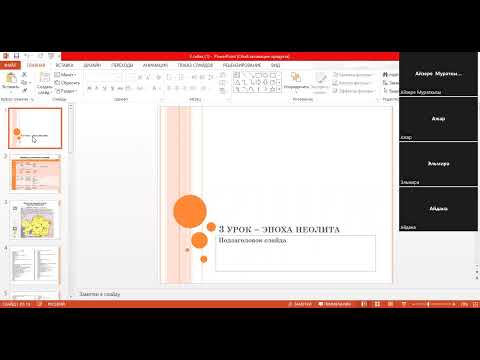Click the 'Заметки к слайду' notes field
Viewport: 480px width, 360px height.
pyautogui.click(x=100, y=294)
